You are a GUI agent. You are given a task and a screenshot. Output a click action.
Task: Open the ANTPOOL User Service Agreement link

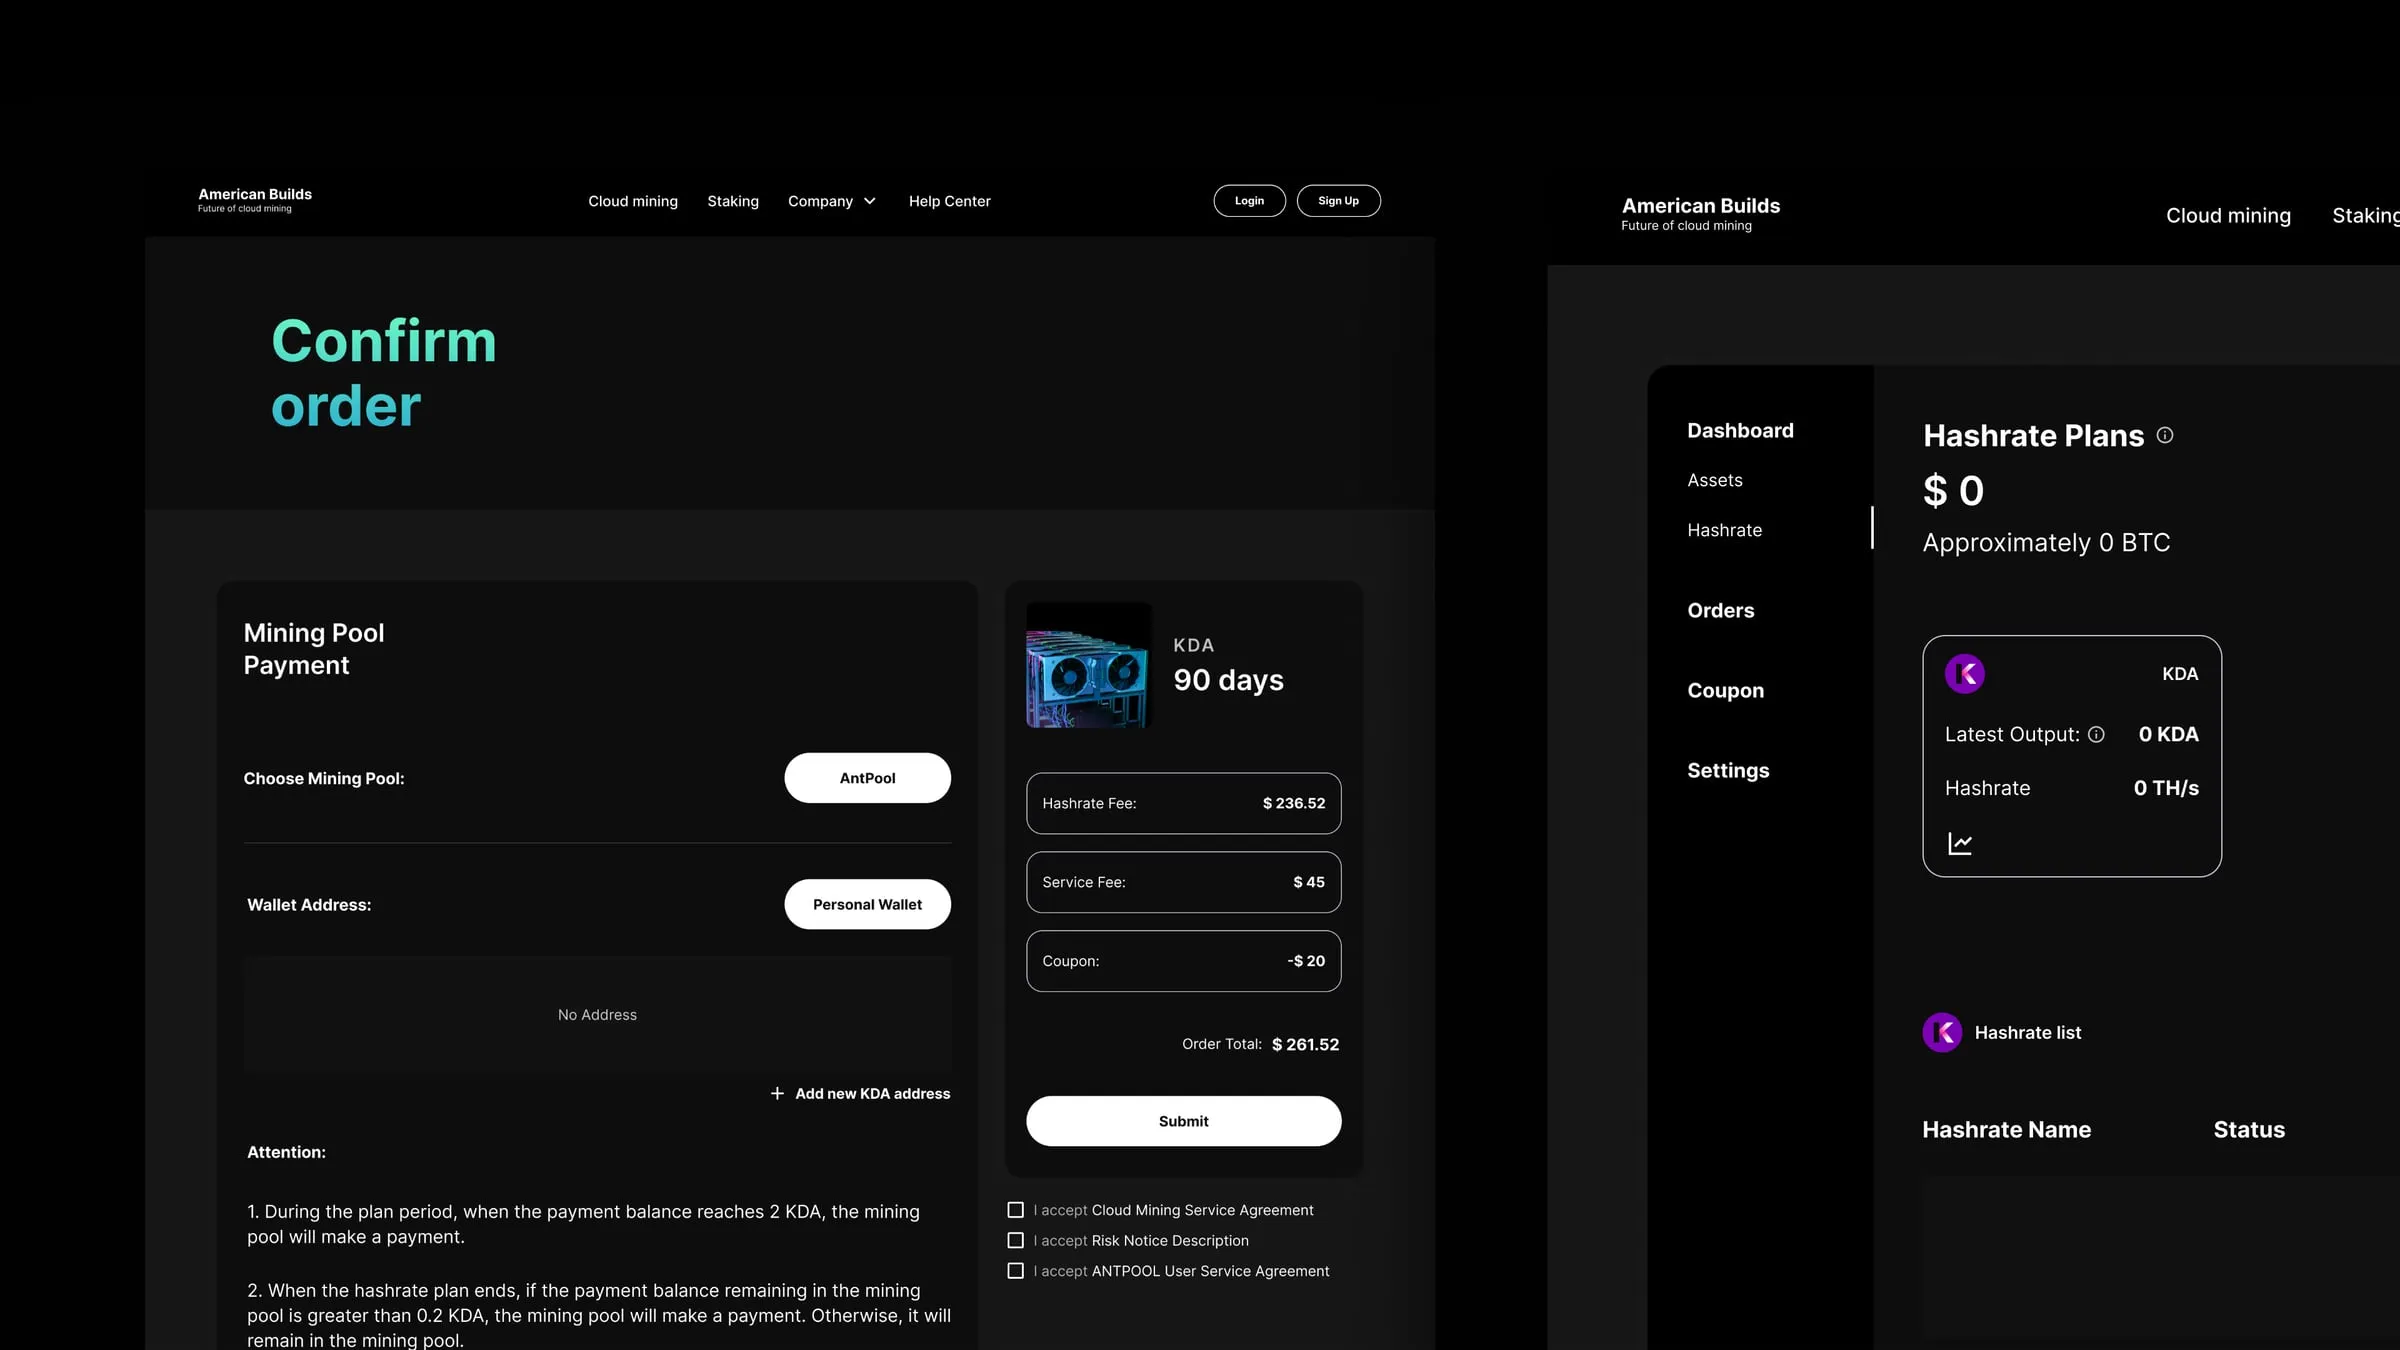[1210, 1271]
